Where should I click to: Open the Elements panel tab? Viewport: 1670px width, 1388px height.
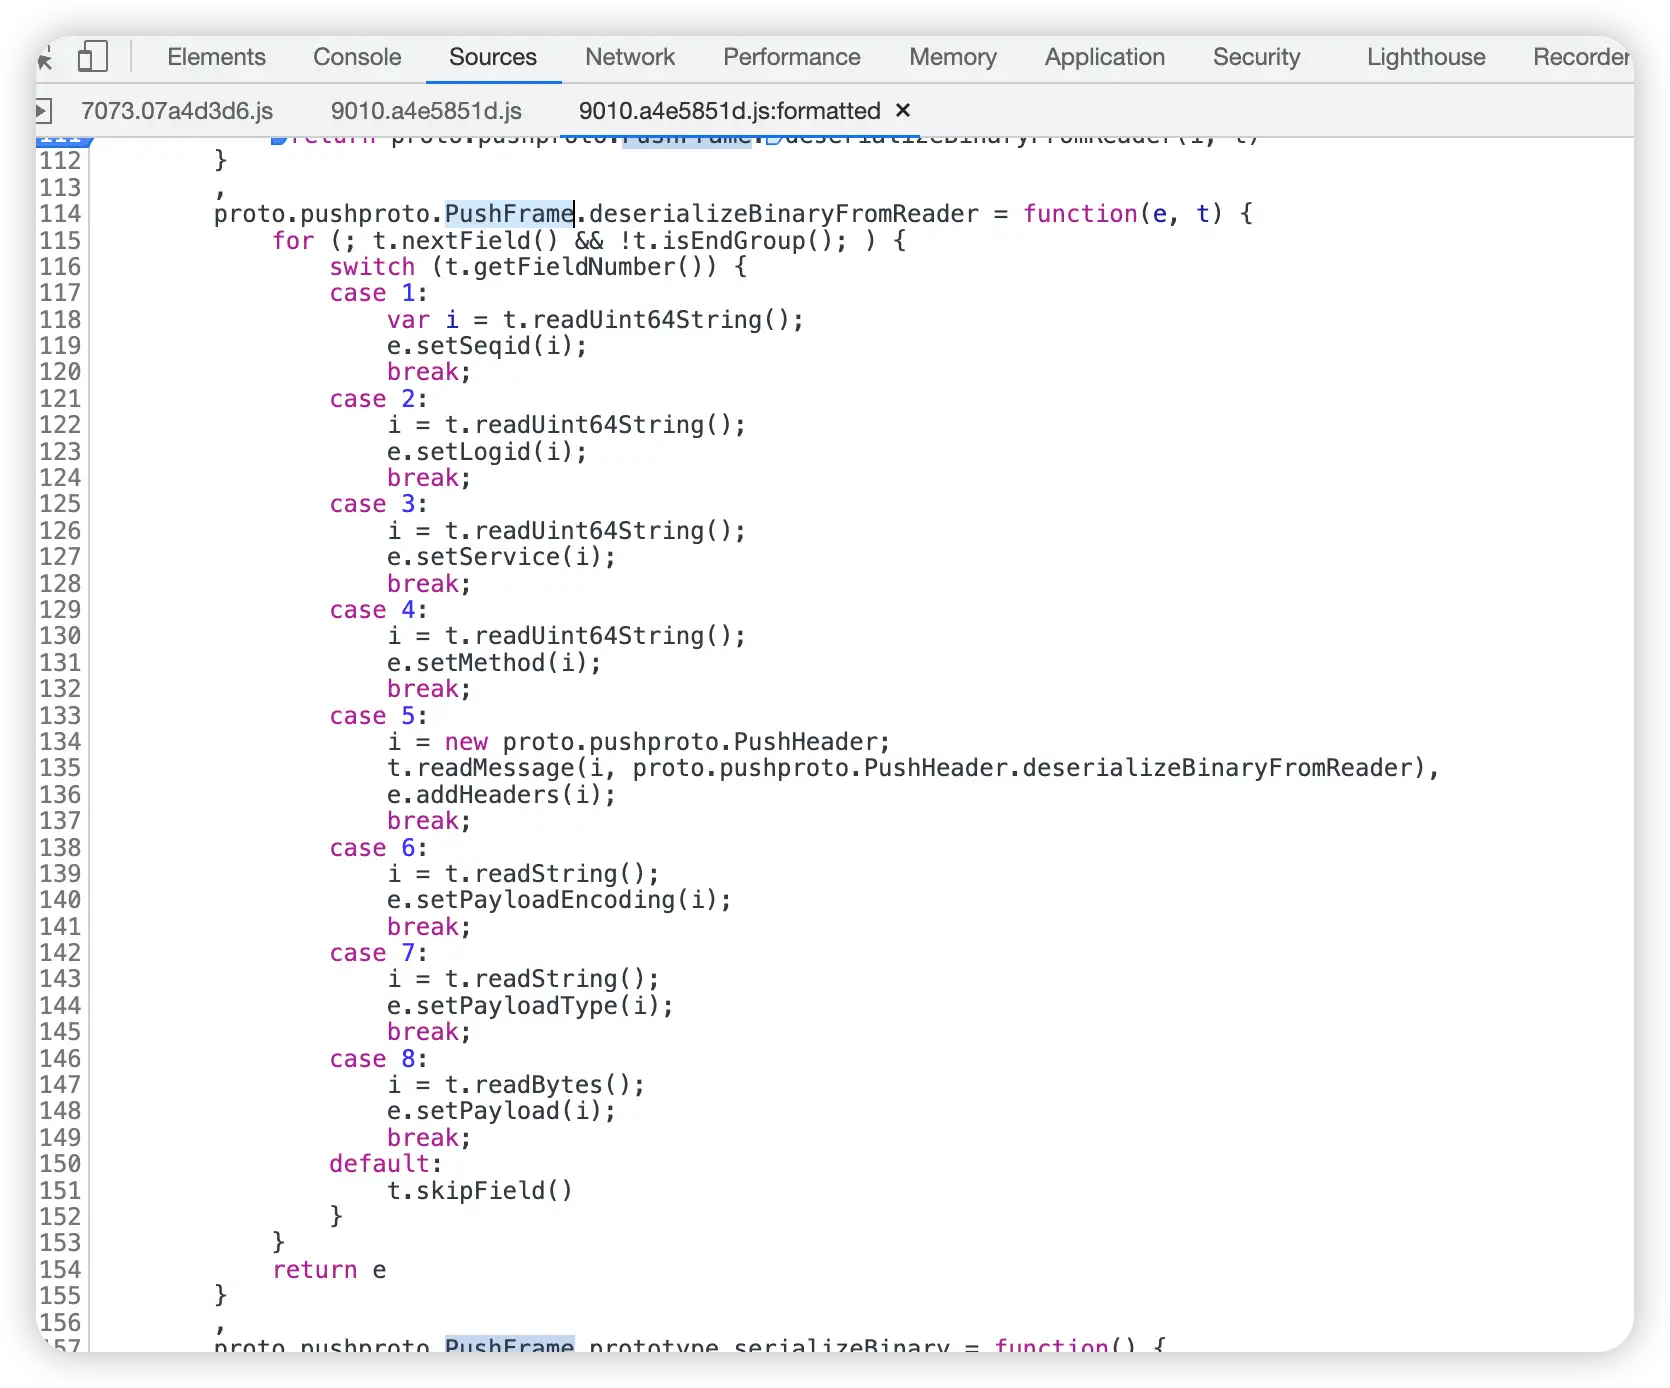click(216, 57)
